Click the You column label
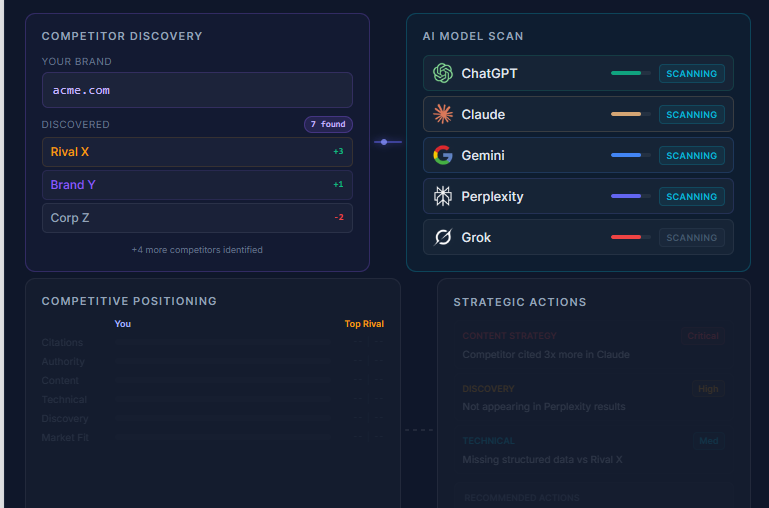The width and height of the screenshot is (769, 508). (x=123, y=324)
